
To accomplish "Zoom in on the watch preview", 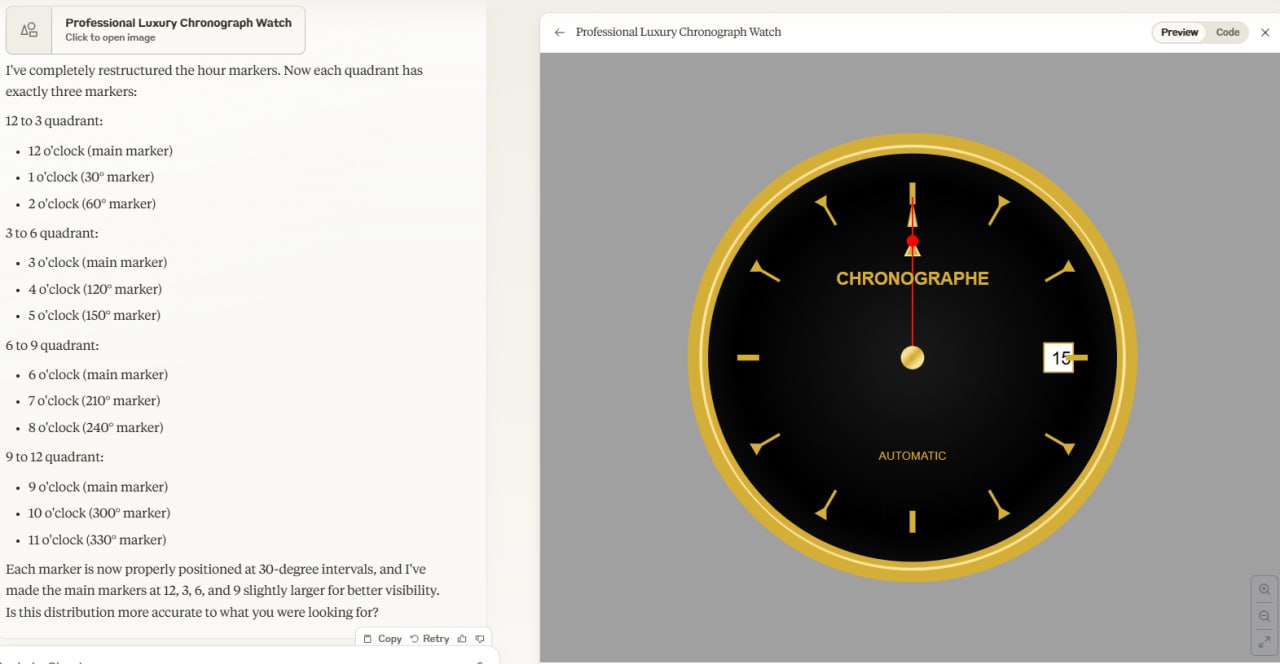I will [1264, 590].
